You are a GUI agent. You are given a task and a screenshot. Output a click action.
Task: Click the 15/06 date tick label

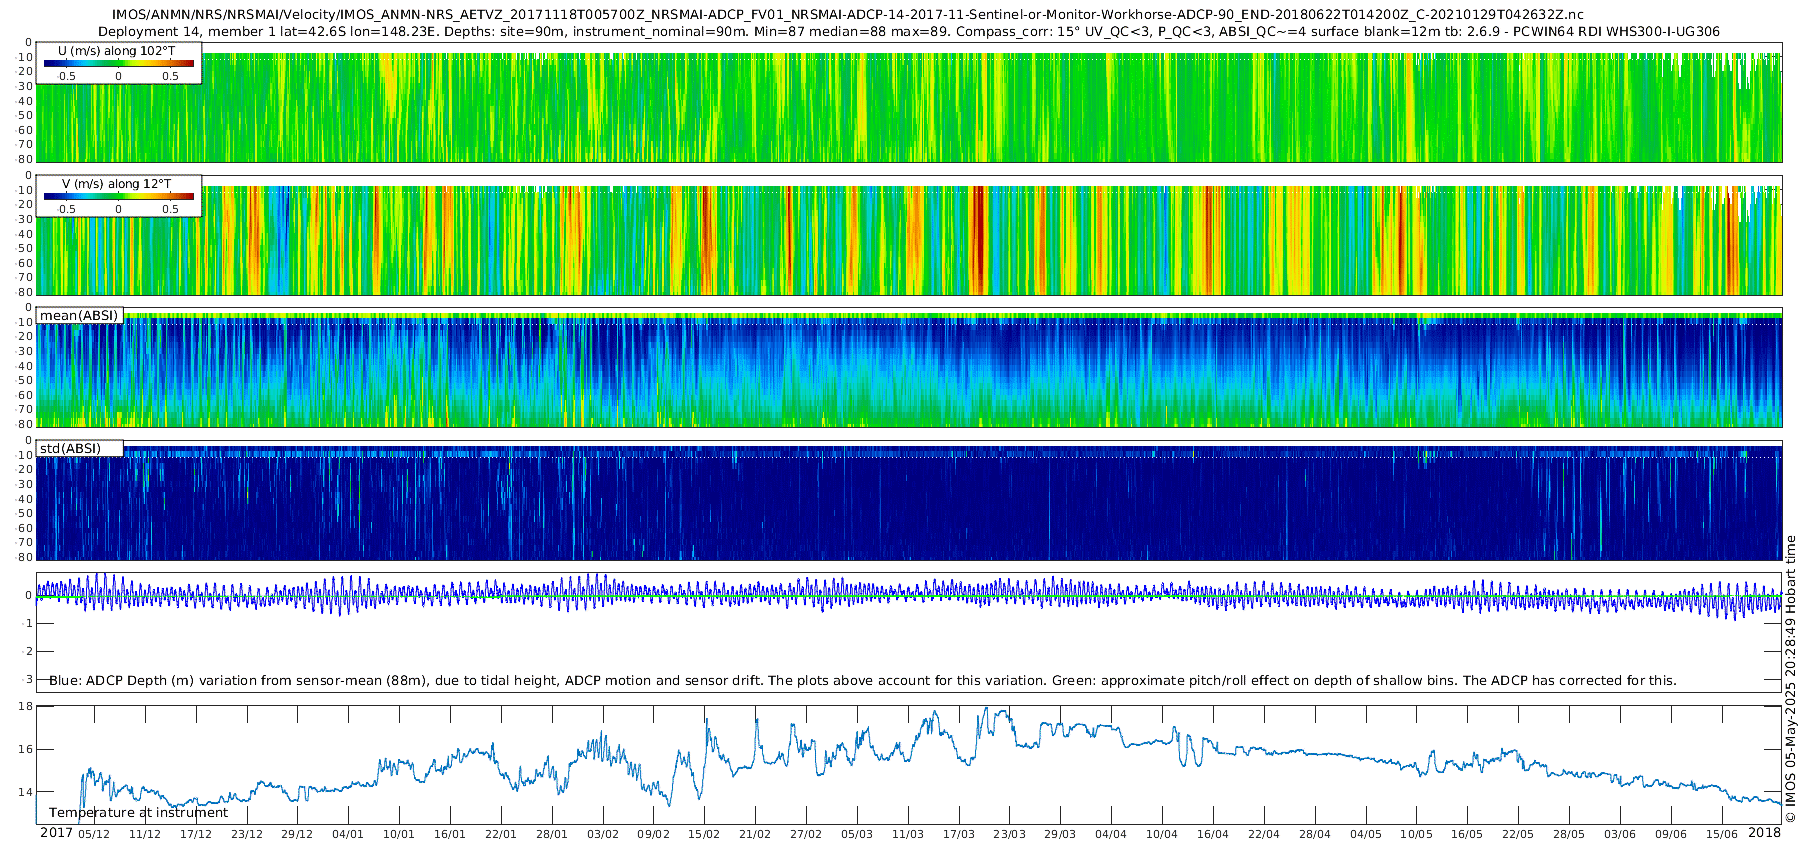coord(1721,834)
